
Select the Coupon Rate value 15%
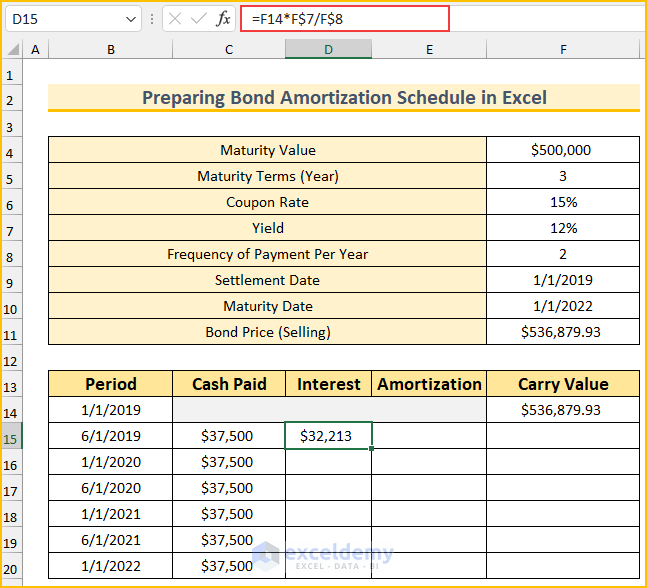563,202
